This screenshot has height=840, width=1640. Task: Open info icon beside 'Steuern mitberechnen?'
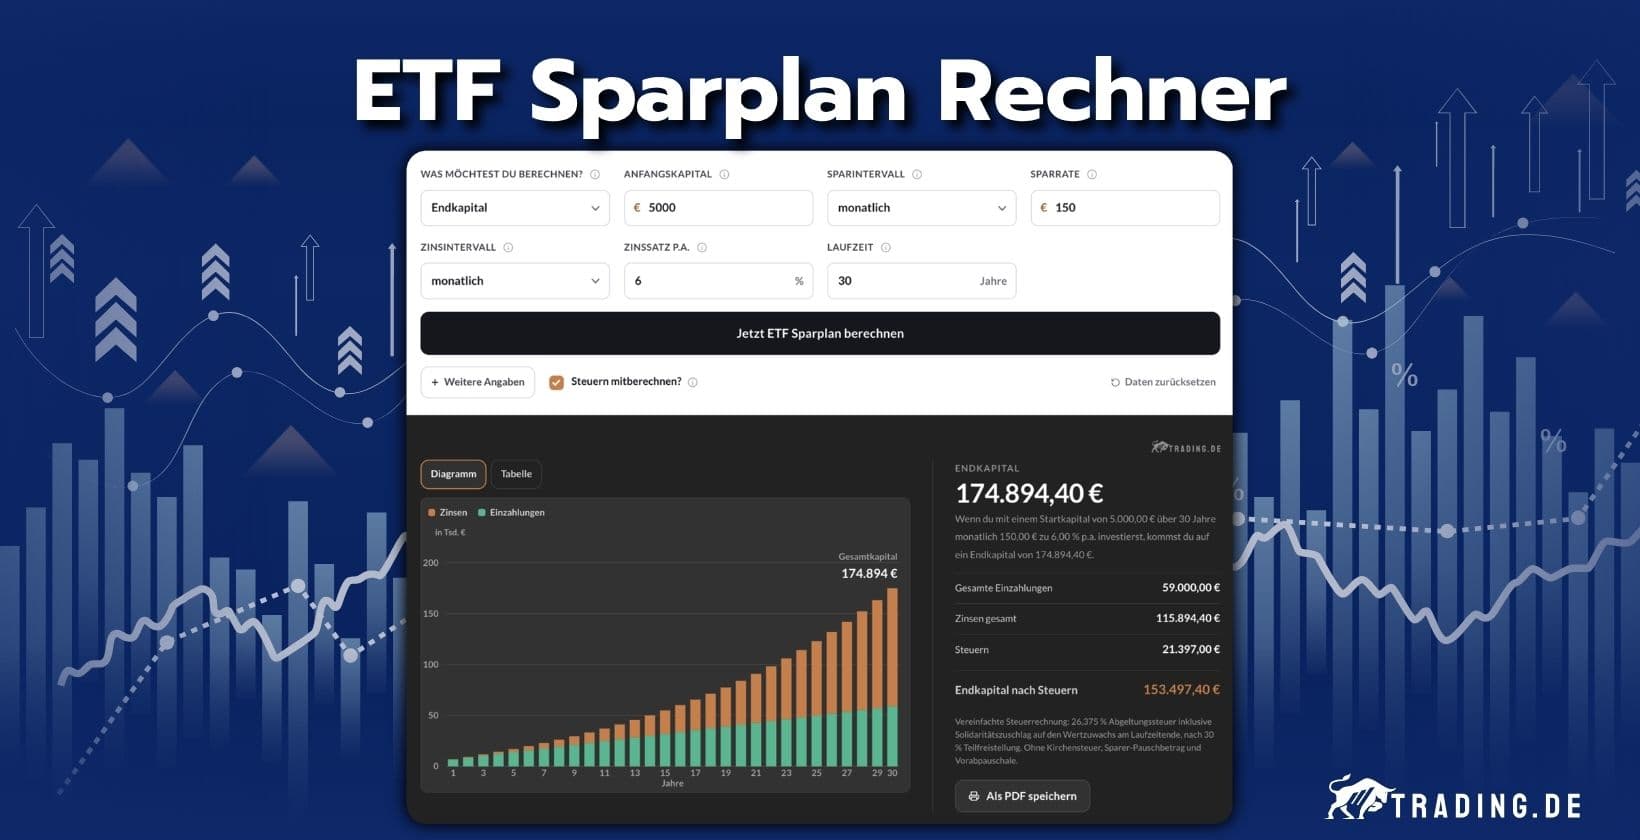(x=693, y=382)
